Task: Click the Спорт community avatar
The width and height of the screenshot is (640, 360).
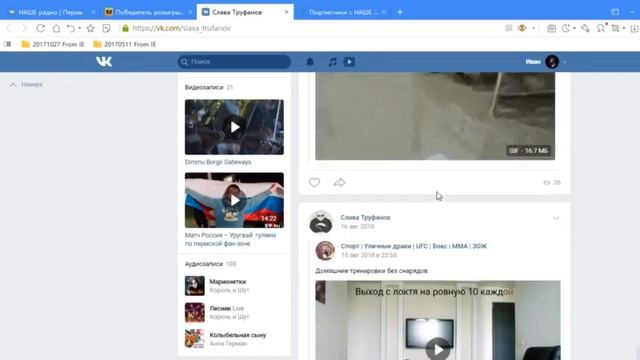Action: [x=325, y=250]
